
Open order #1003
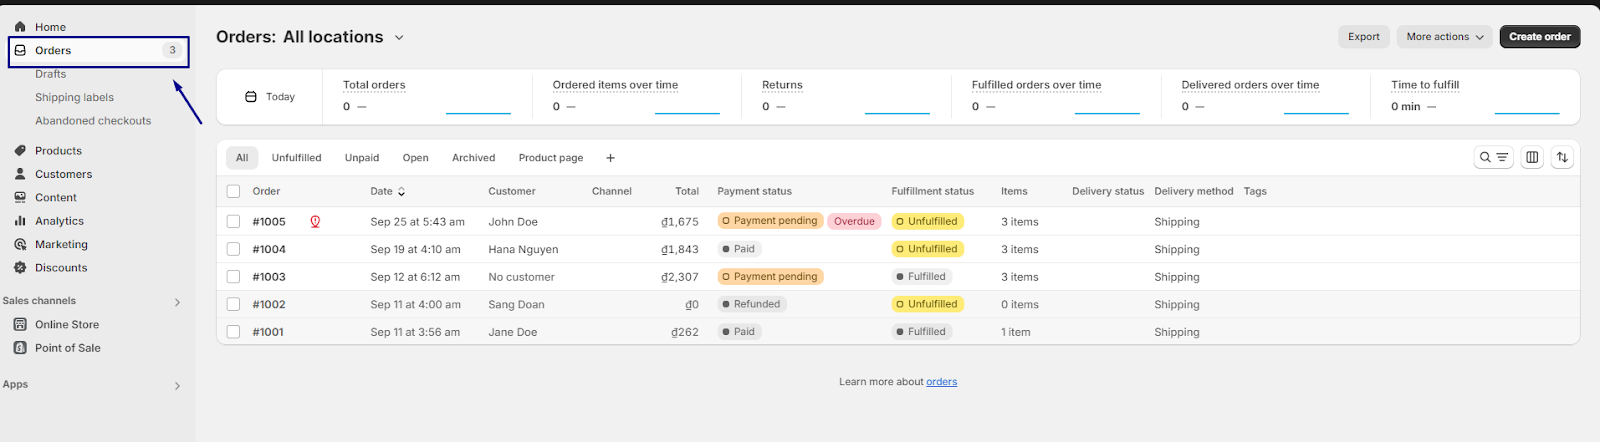(269, 277)
